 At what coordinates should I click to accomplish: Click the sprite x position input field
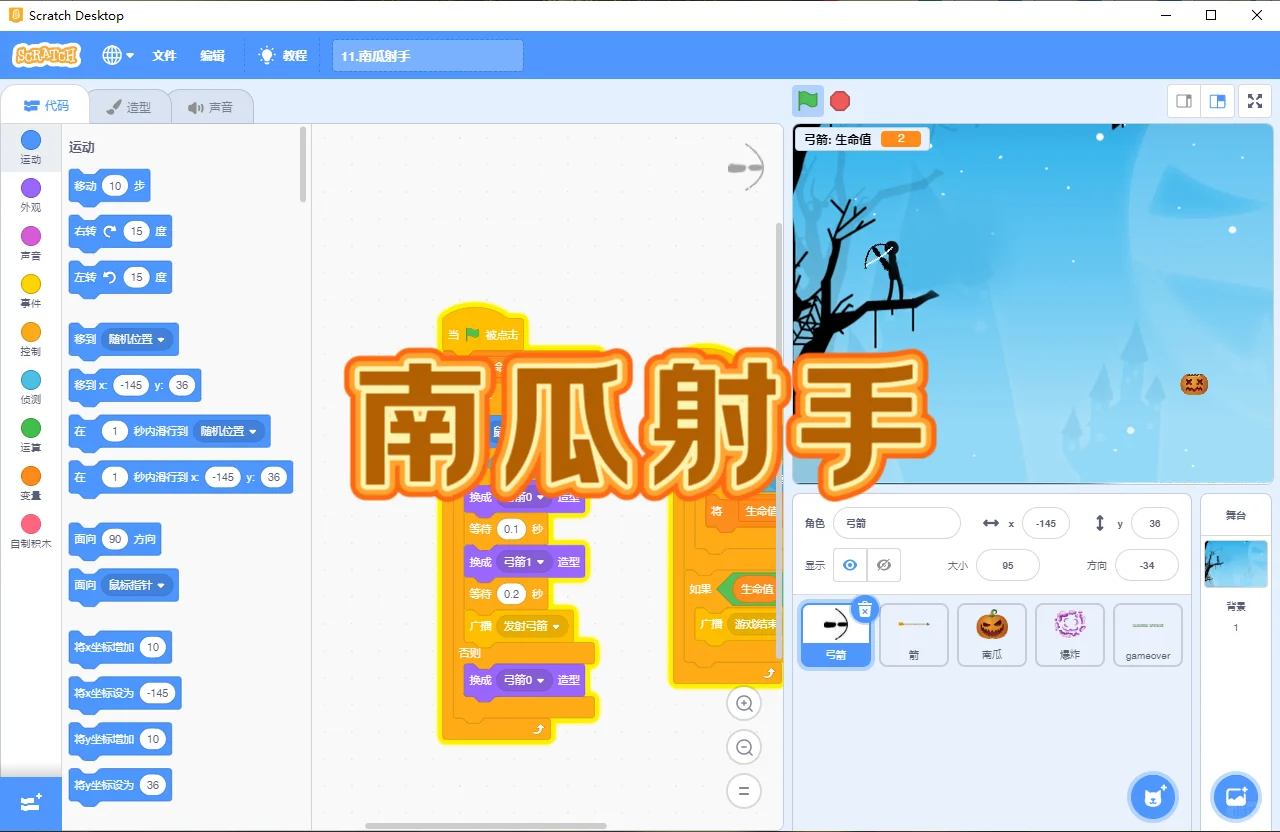pos(1045,523)
